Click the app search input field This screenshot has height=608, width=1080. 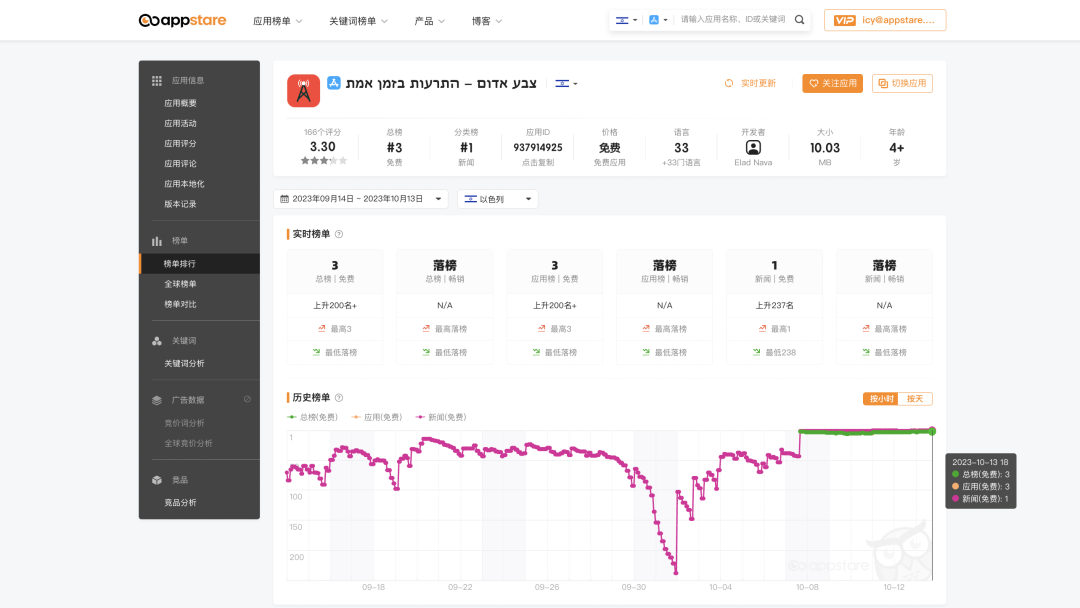pos(730,18)
